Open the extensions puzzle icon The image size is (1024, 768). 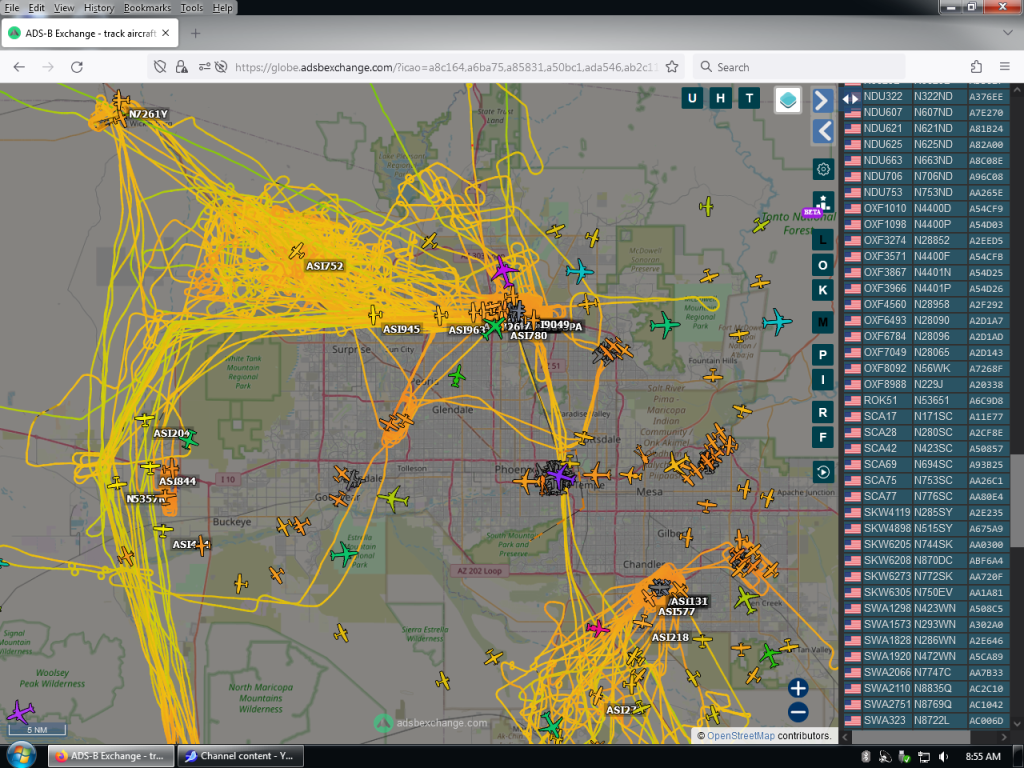point(976,67)
